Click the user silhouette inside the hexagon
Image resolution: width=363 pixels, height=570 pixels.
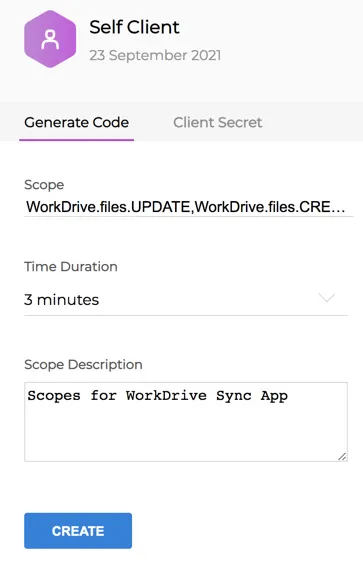tap(50, 40)
